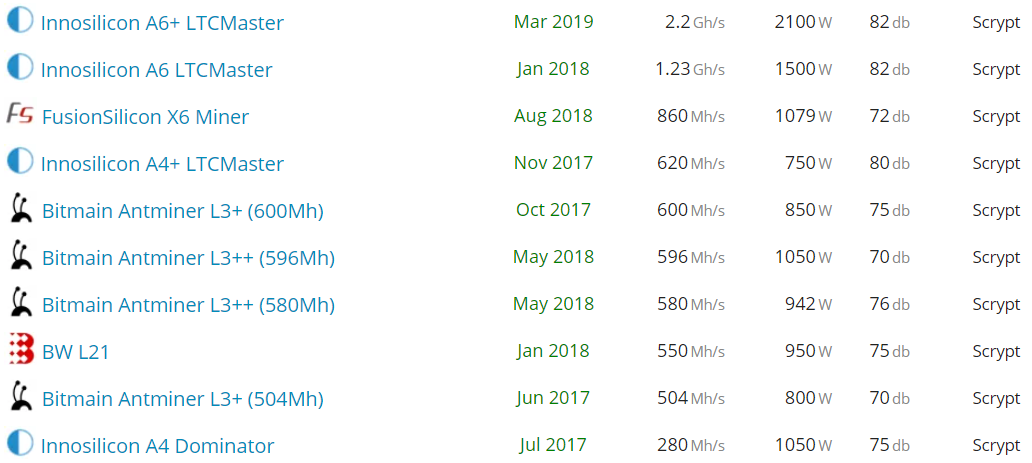Click the Innosilicon logo beside A6+ LTCMaster
1032x463 pixels.
[x=20, y=20]
